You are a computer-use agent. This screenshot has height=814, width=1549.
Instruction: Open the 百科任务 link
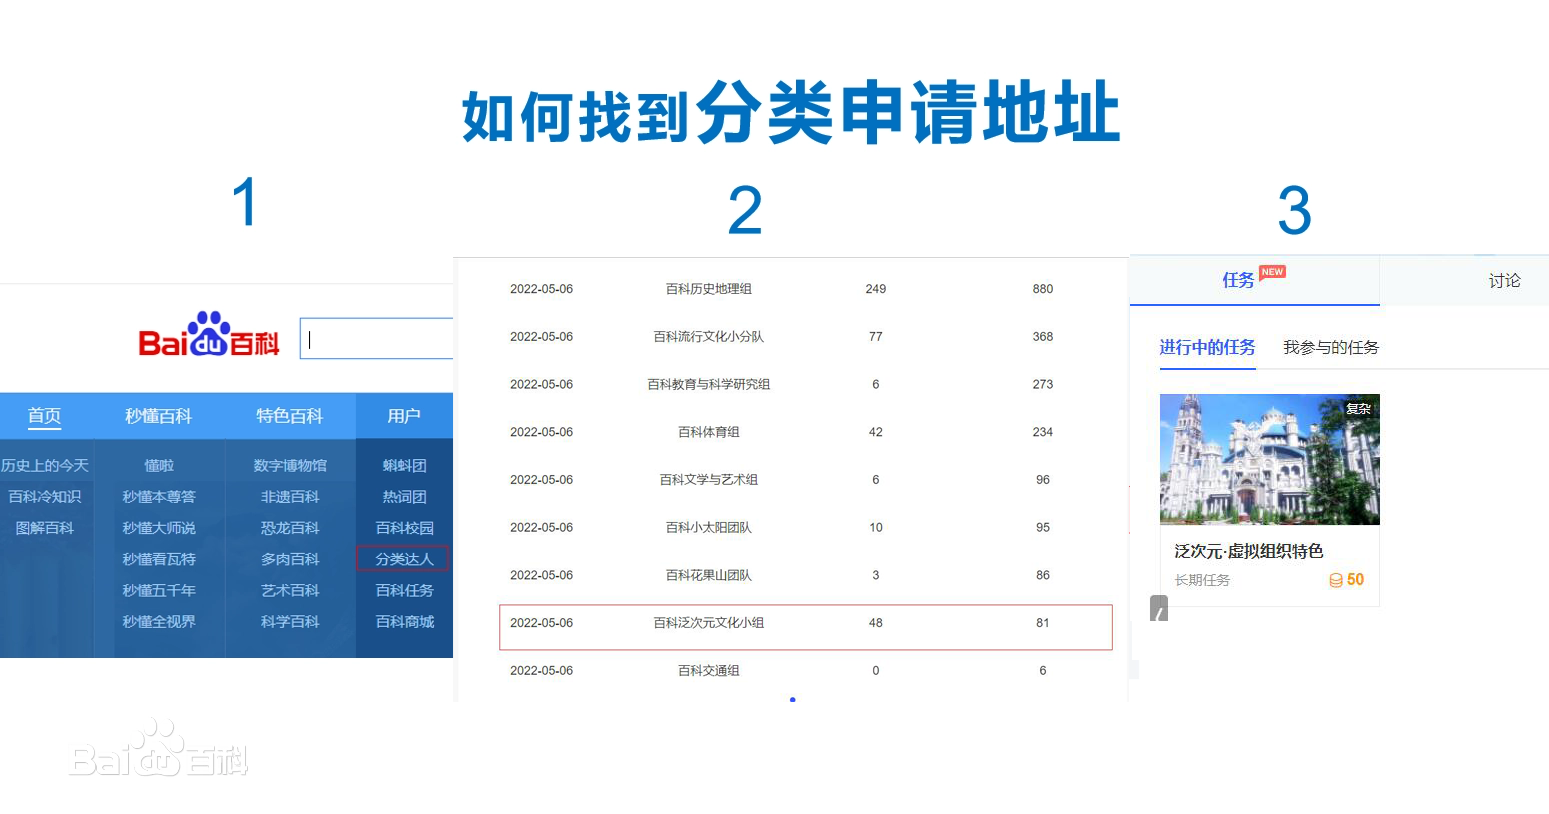click(405, 590)
